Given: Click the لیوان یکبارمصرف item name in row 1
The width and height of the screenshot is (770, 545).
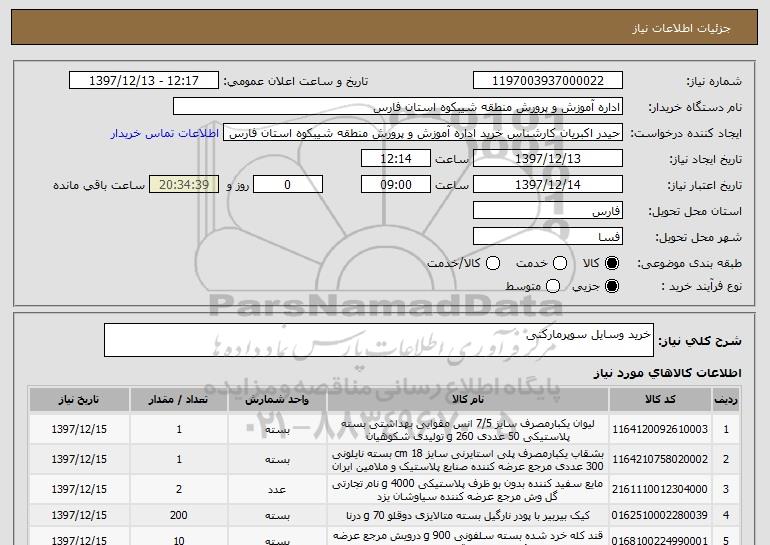Looking at the screenshot, I should tap(468, 430).
